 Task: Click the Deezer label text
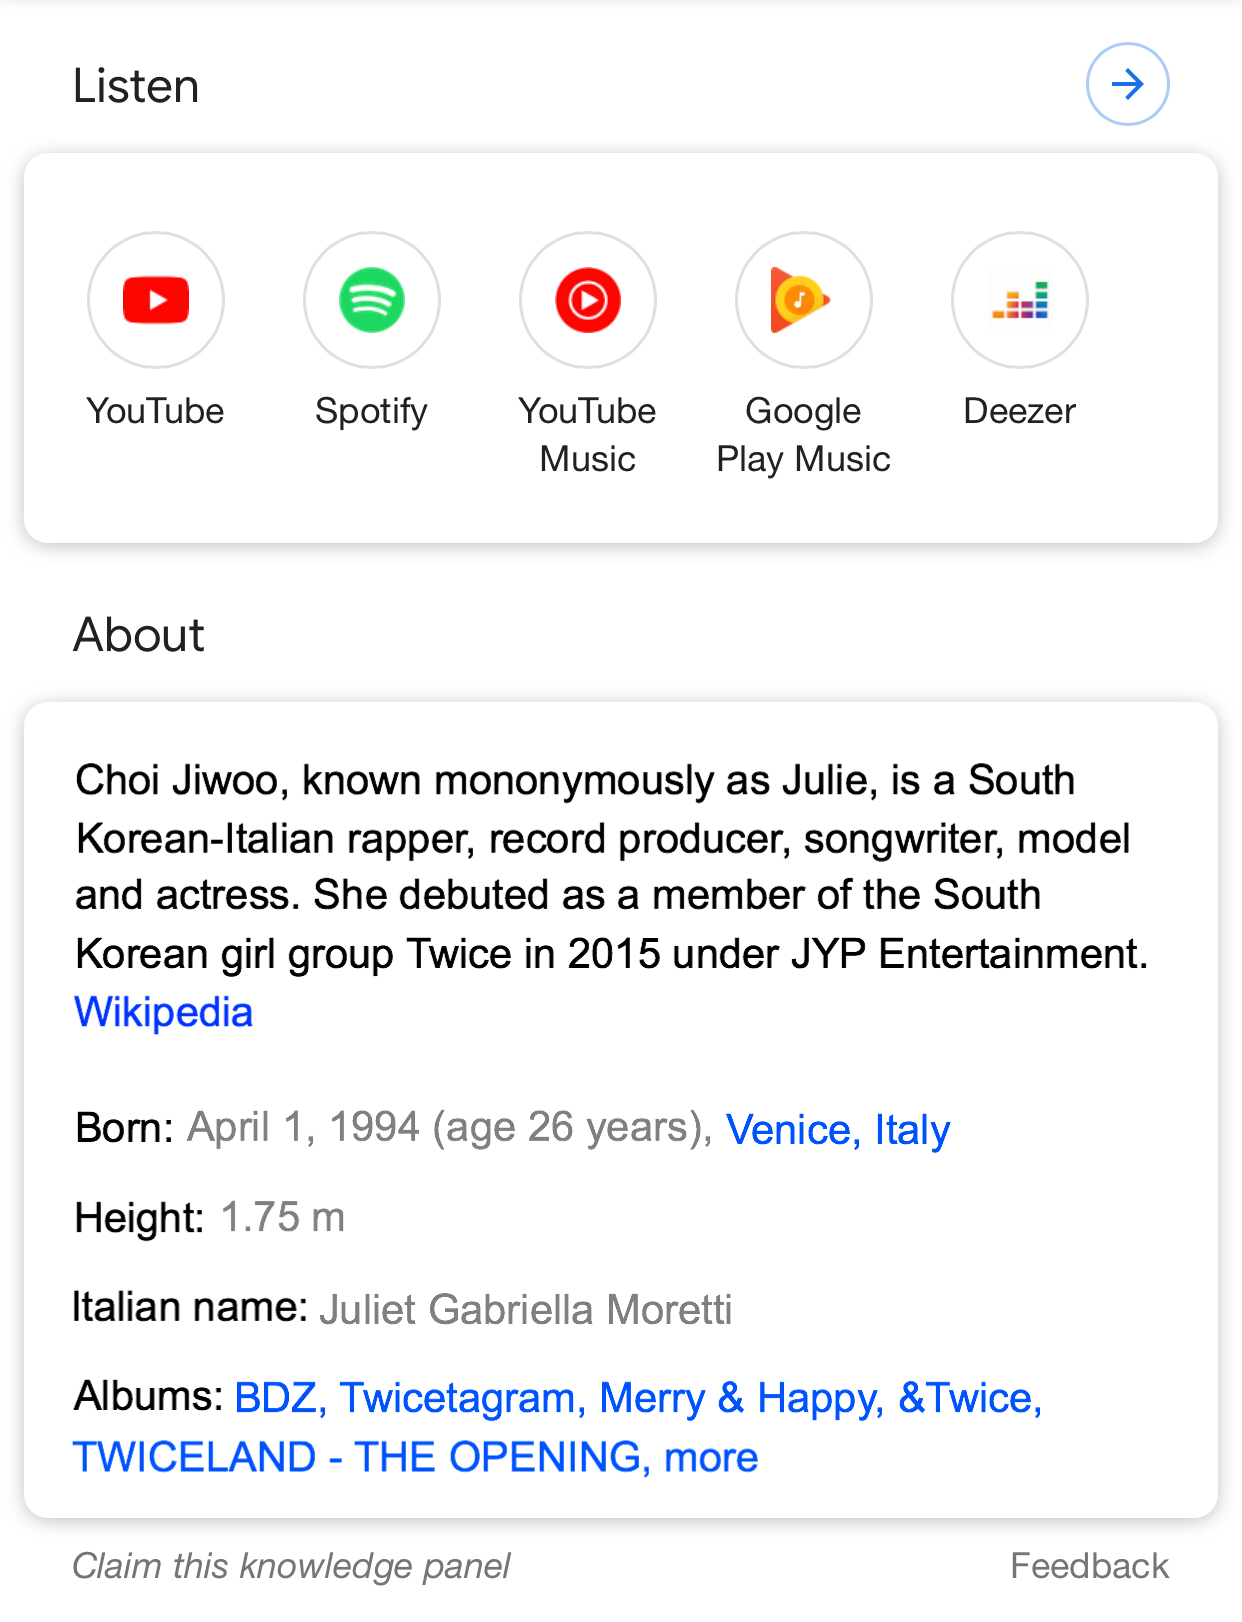pos(1020,411)
